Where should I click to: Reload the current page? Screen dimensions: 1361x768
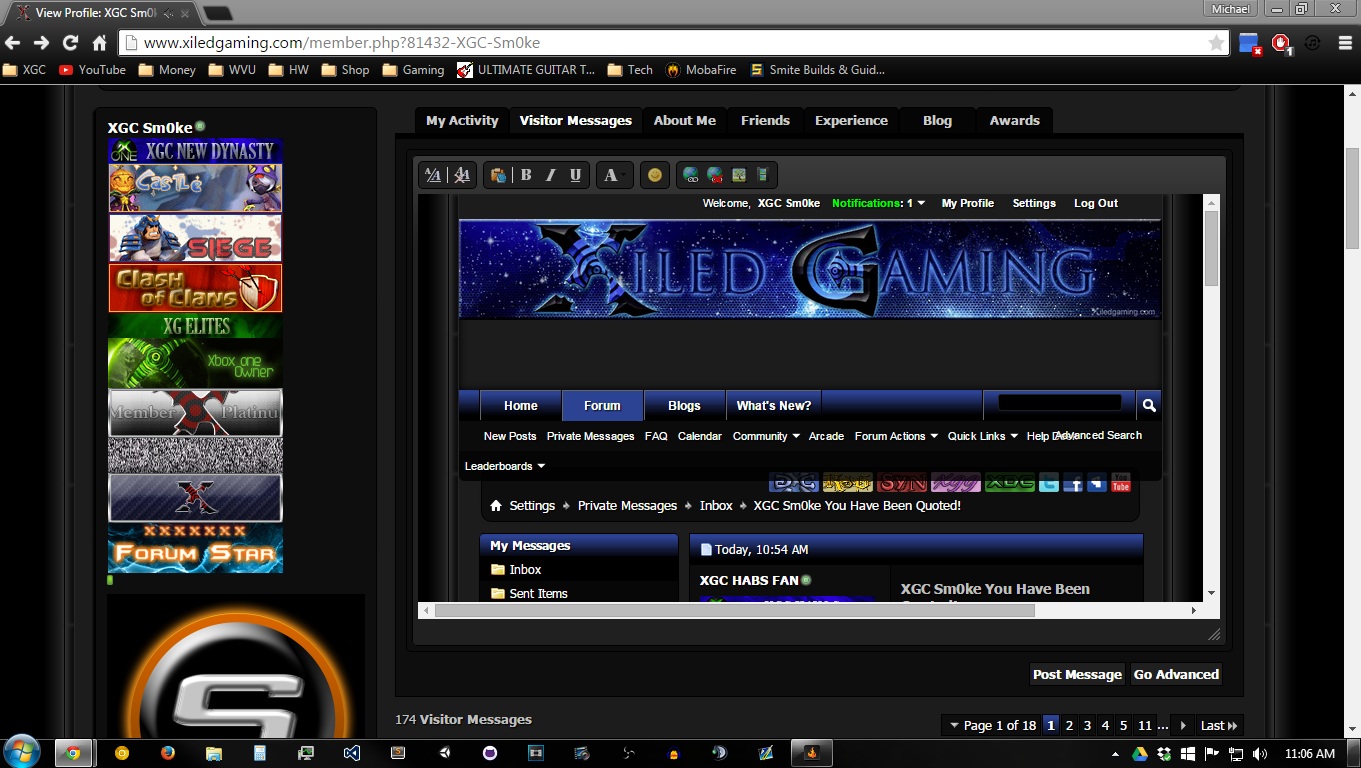pos(70,43)
